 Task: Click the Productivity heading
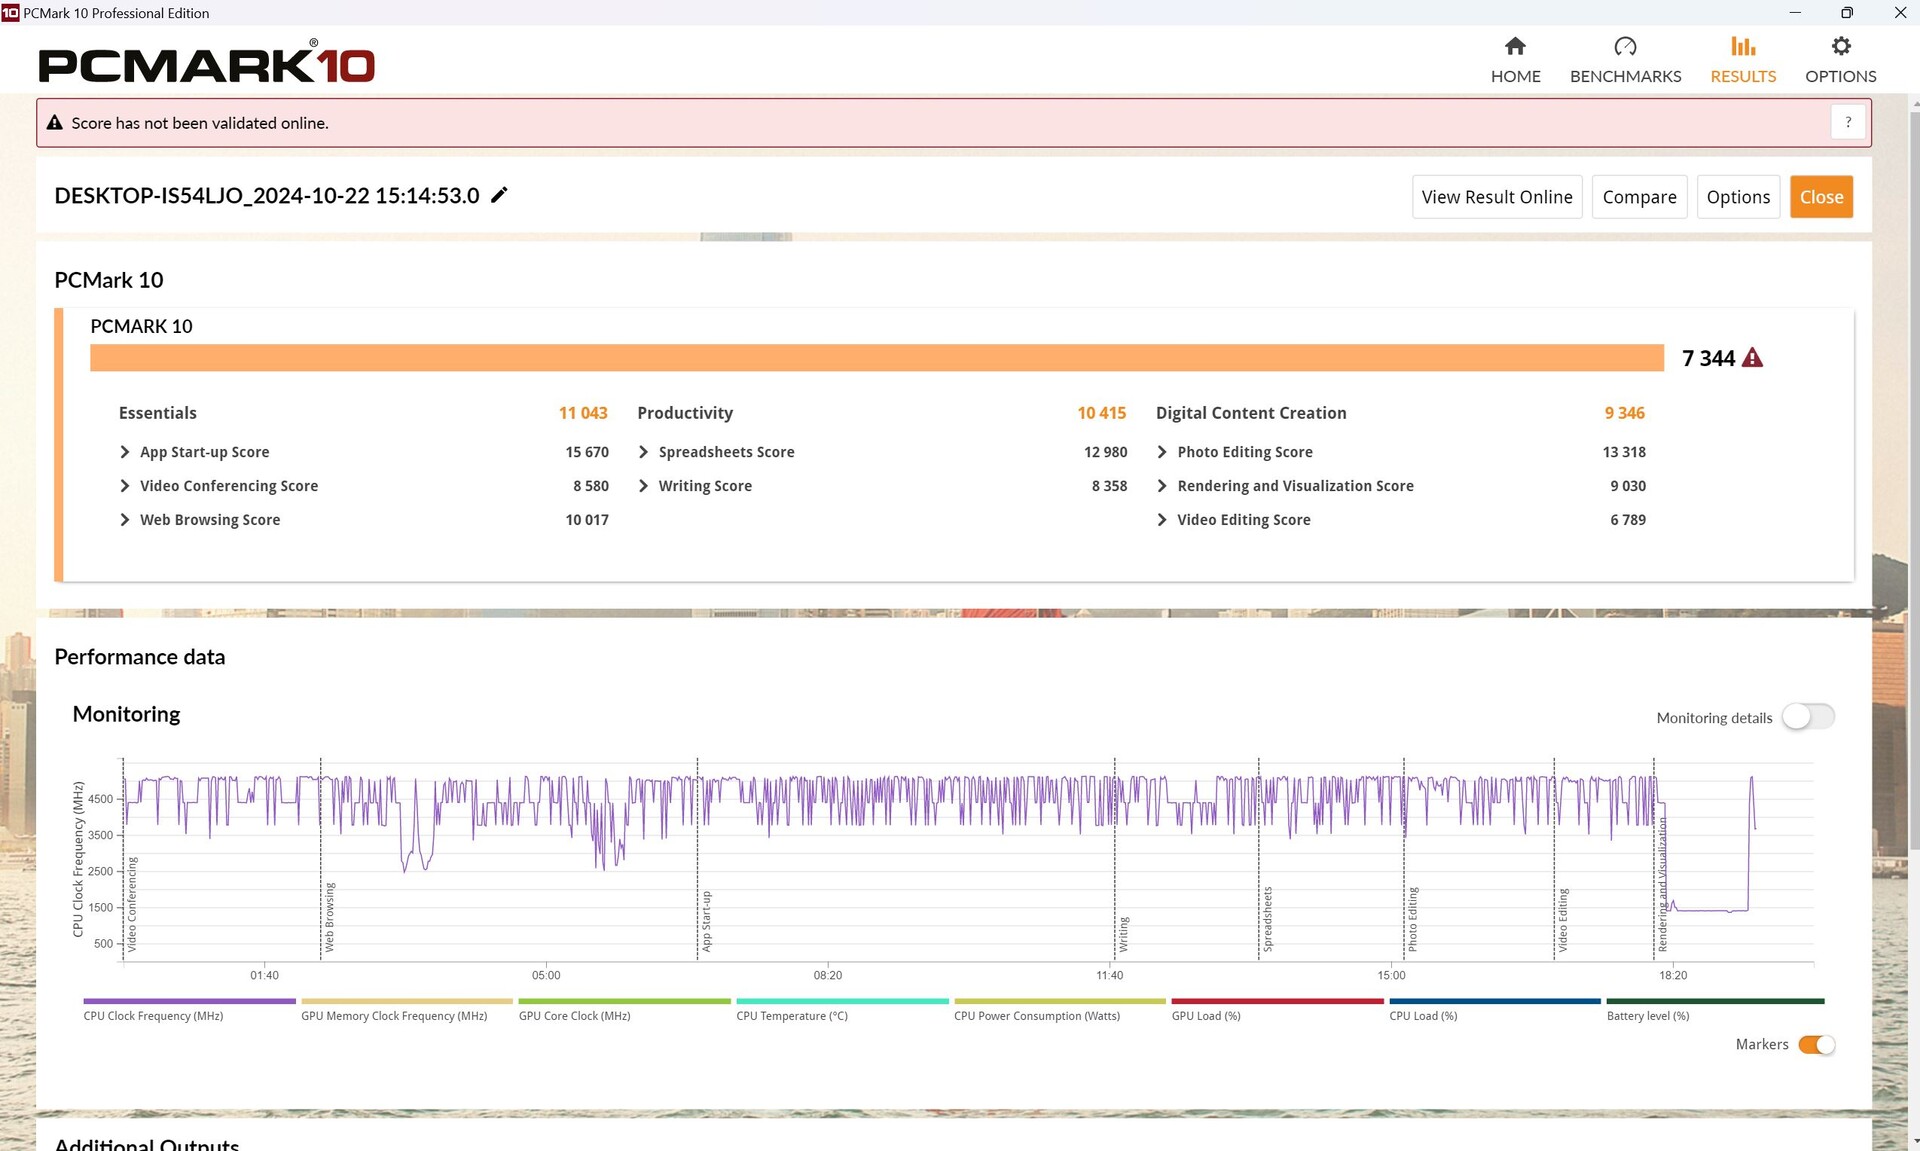coord(685,413)
